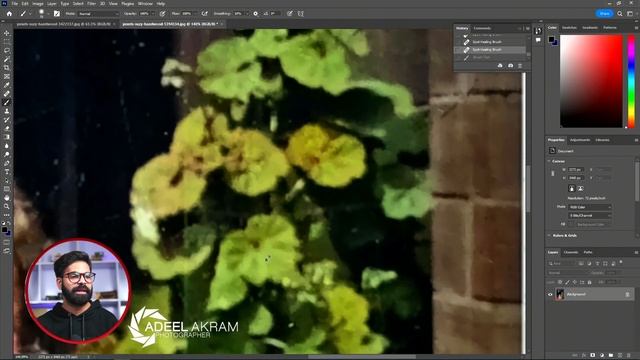Select the Lasso tool
Viewport: 640px width, 360px height.
pos(7,51)
